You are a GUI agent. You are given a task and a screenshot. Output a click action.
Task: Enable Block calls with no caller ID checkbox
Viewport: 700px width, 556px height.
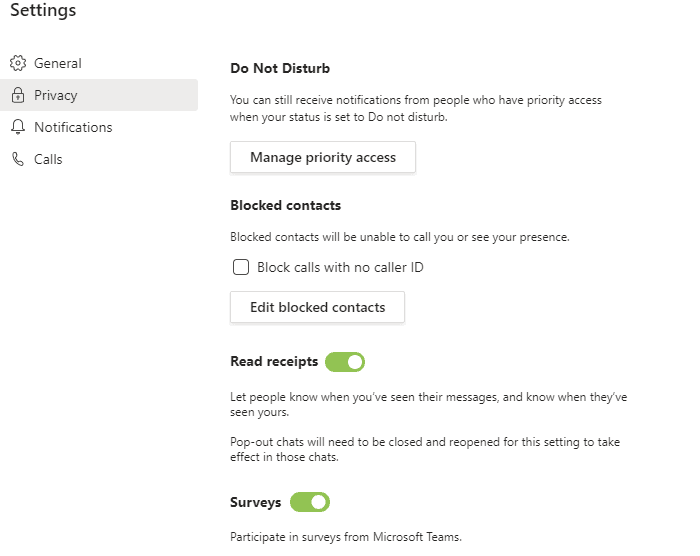click(241, 267)
